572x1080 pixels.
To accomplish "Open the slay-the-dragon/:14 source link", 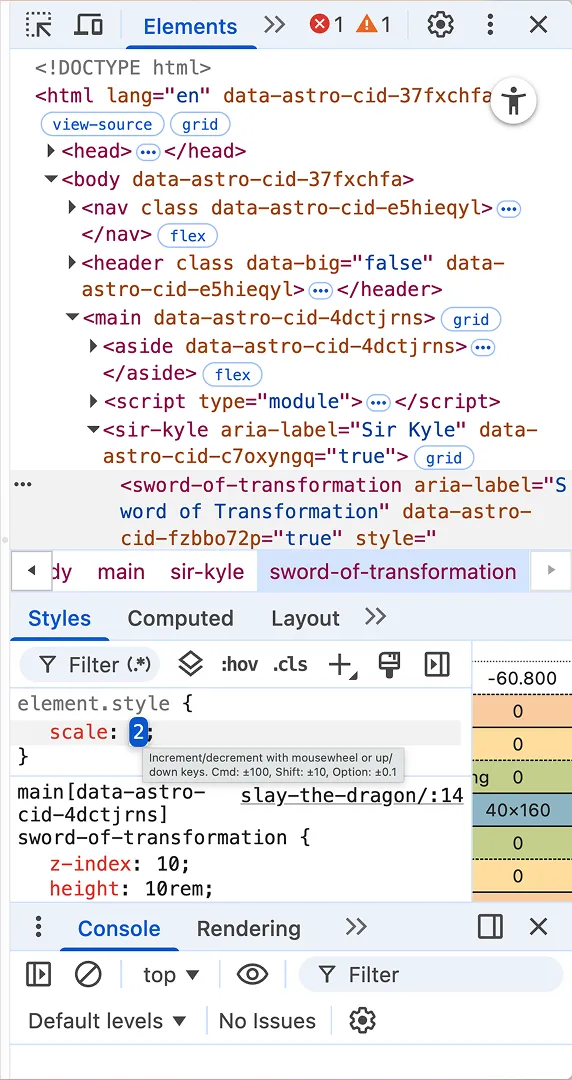I will pos(351,796).
